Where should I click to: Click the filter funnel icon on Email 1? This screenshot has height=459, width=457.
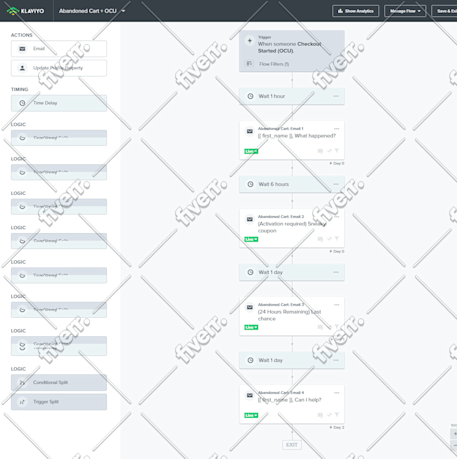click(x=337, y=151)
